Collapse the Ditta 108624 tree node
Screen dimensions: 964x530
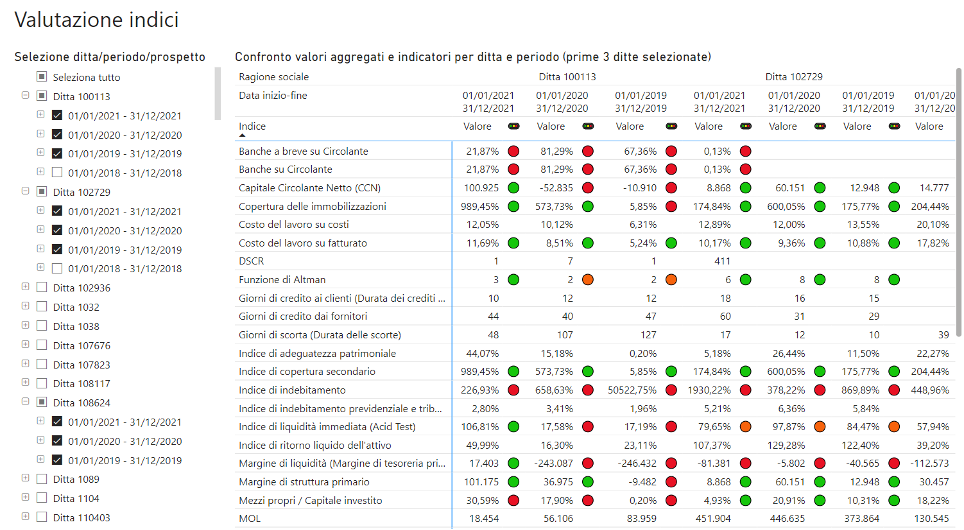click(25, 403)
